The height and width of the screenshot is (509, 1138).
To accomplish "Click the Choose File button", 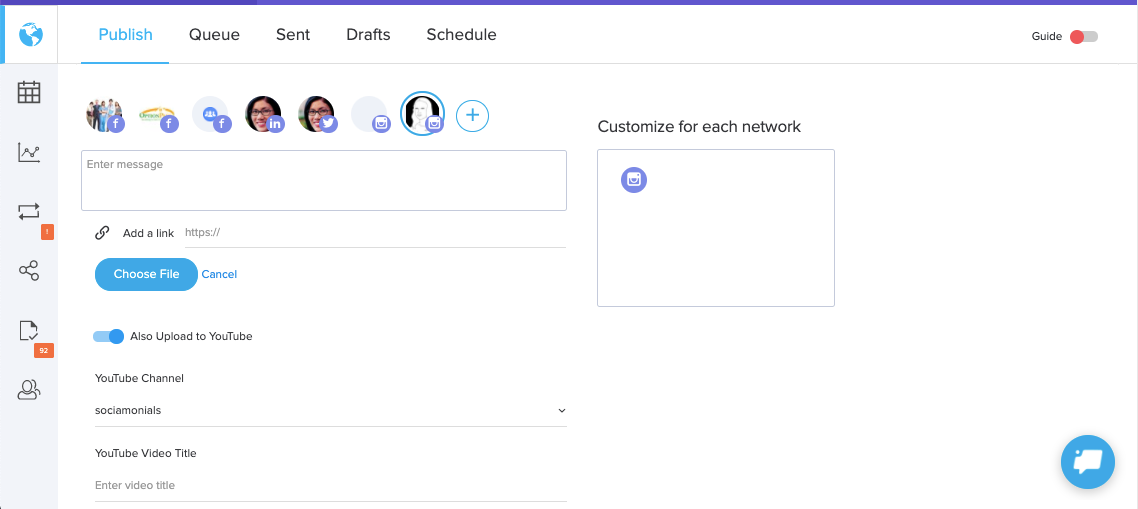I will coord(146,274).
